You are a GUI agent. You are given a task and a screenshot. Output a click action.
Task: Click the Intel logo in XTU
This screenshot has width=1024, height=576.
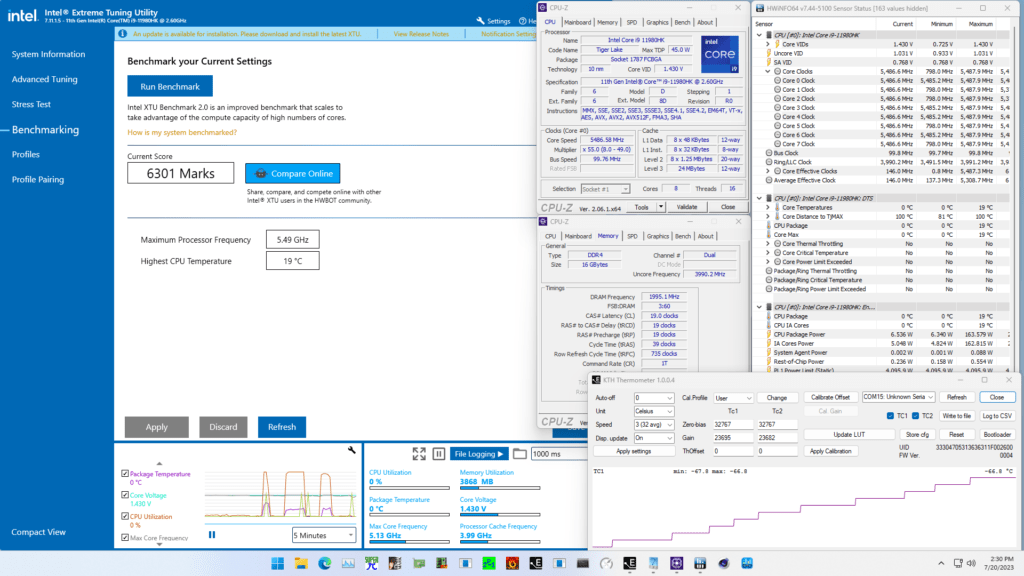[x=22, y=15]
